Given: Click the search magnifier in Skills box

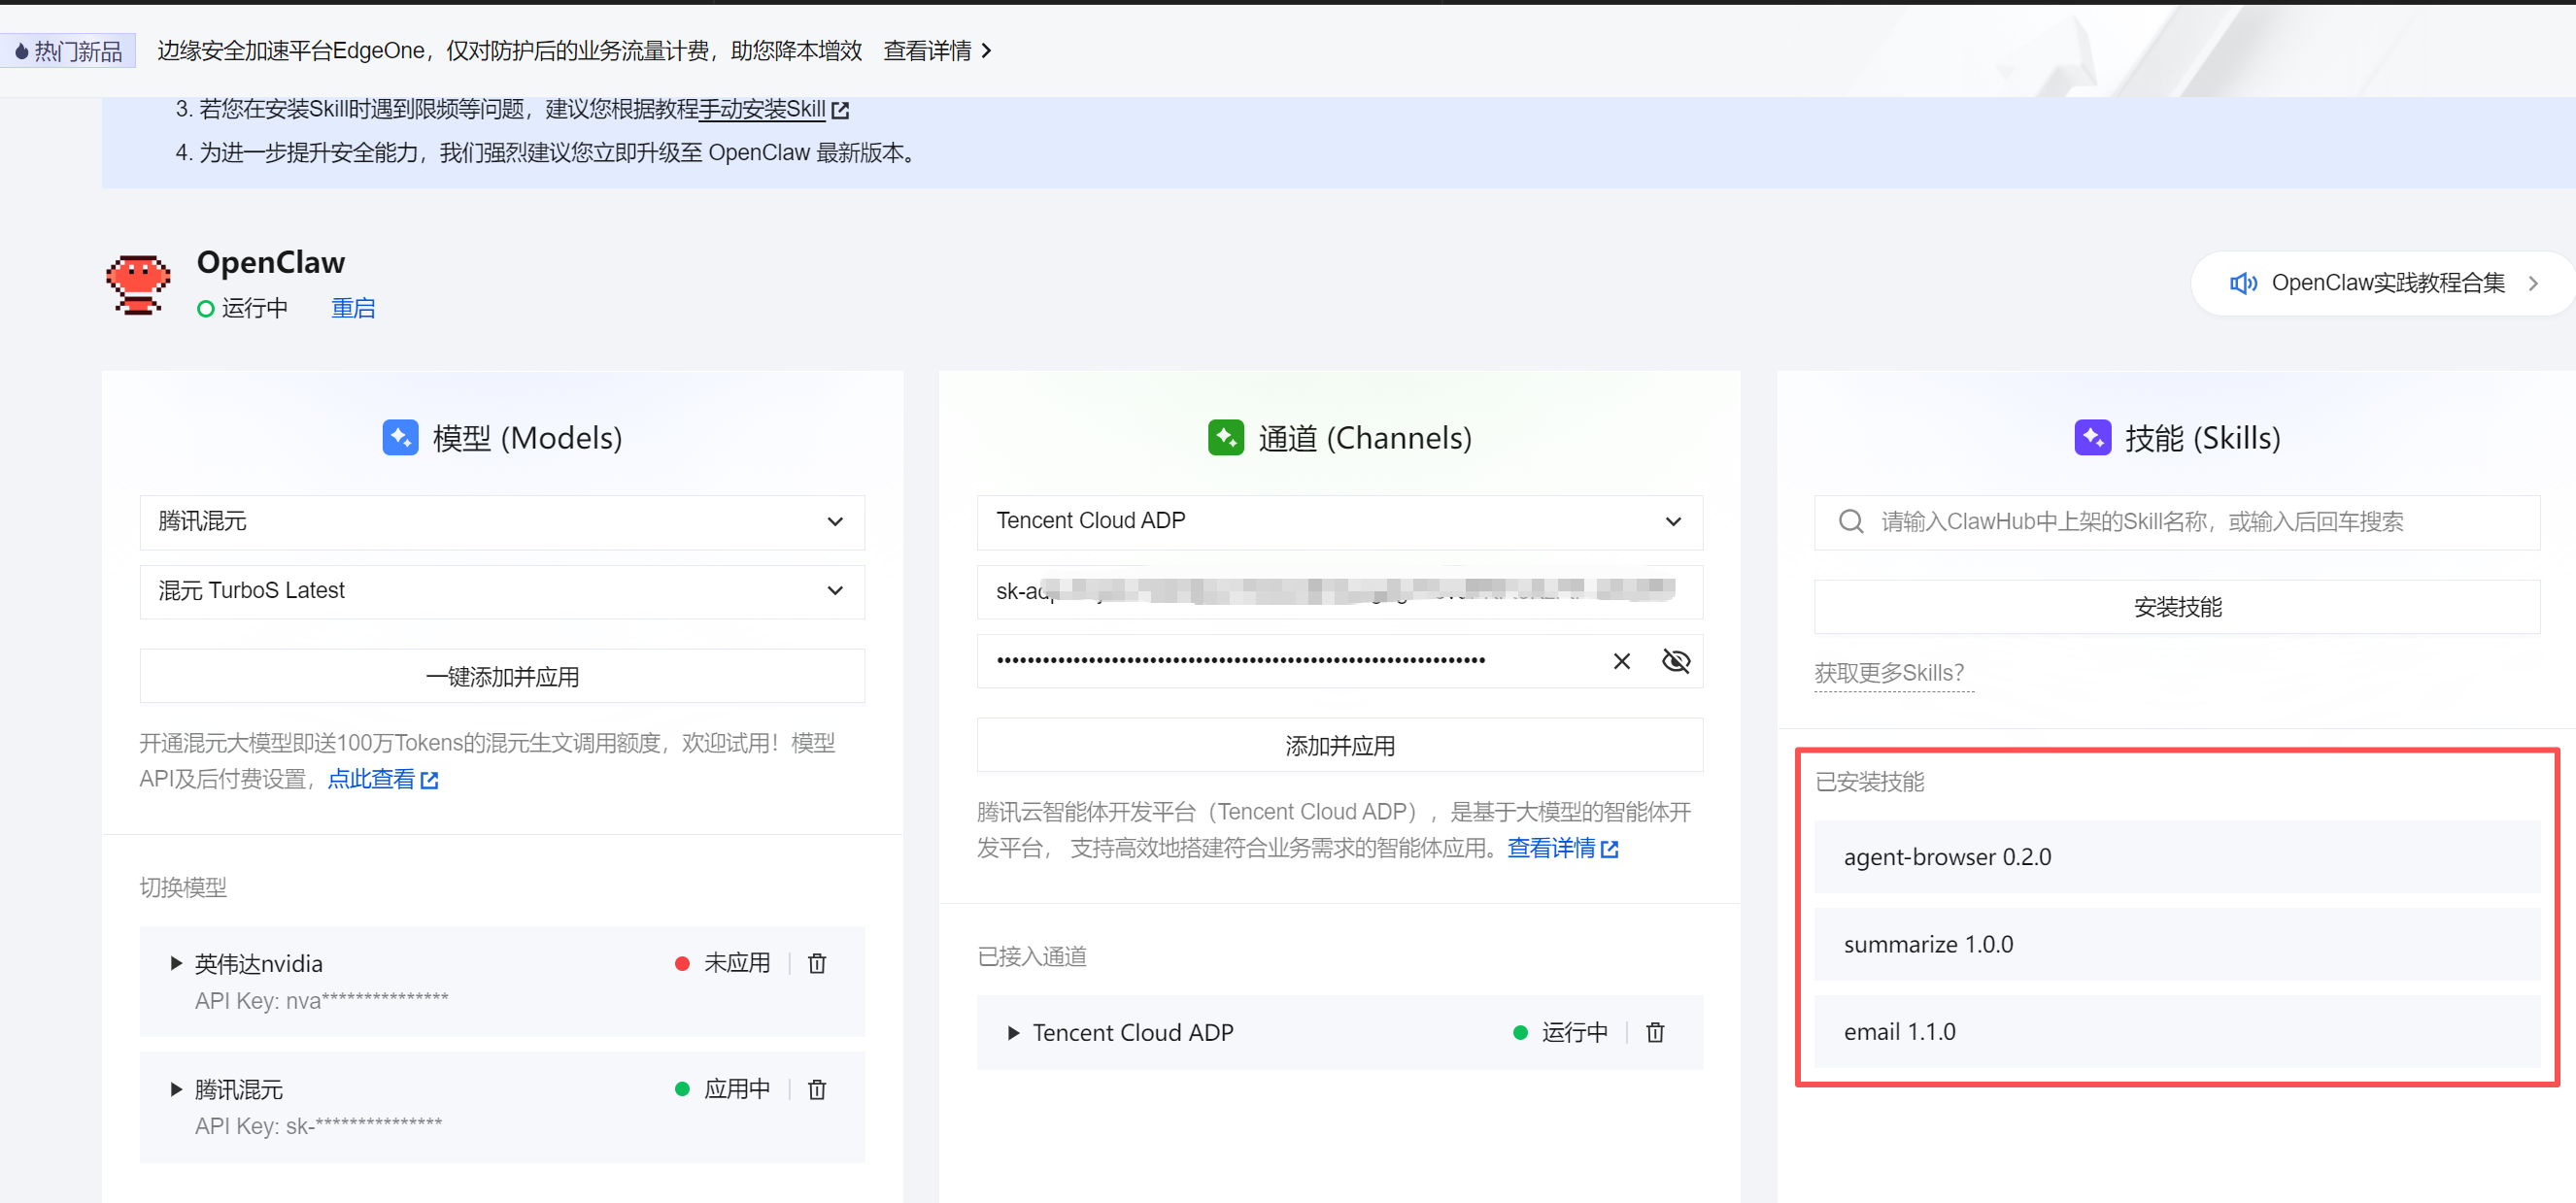Looking at the screenshot, I should pyautogui.click(x=1851, y=521).
